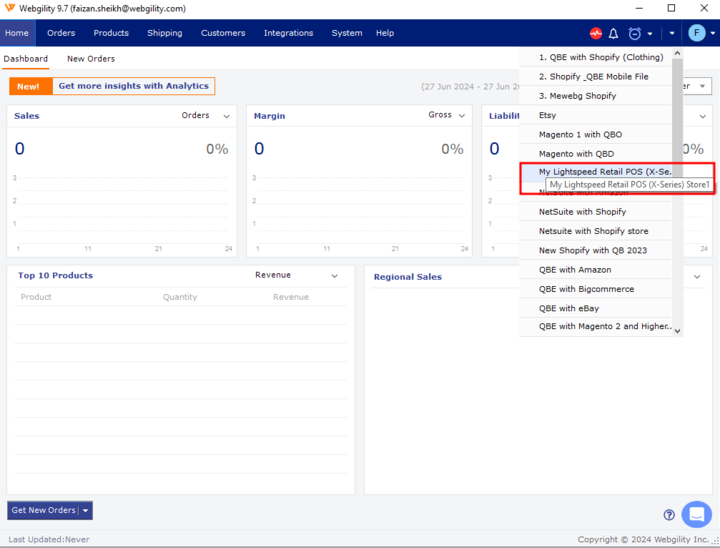Screen dimensions: 720x548
Task: Select QBE with Bigcommerce
Action: pos(596,289)
